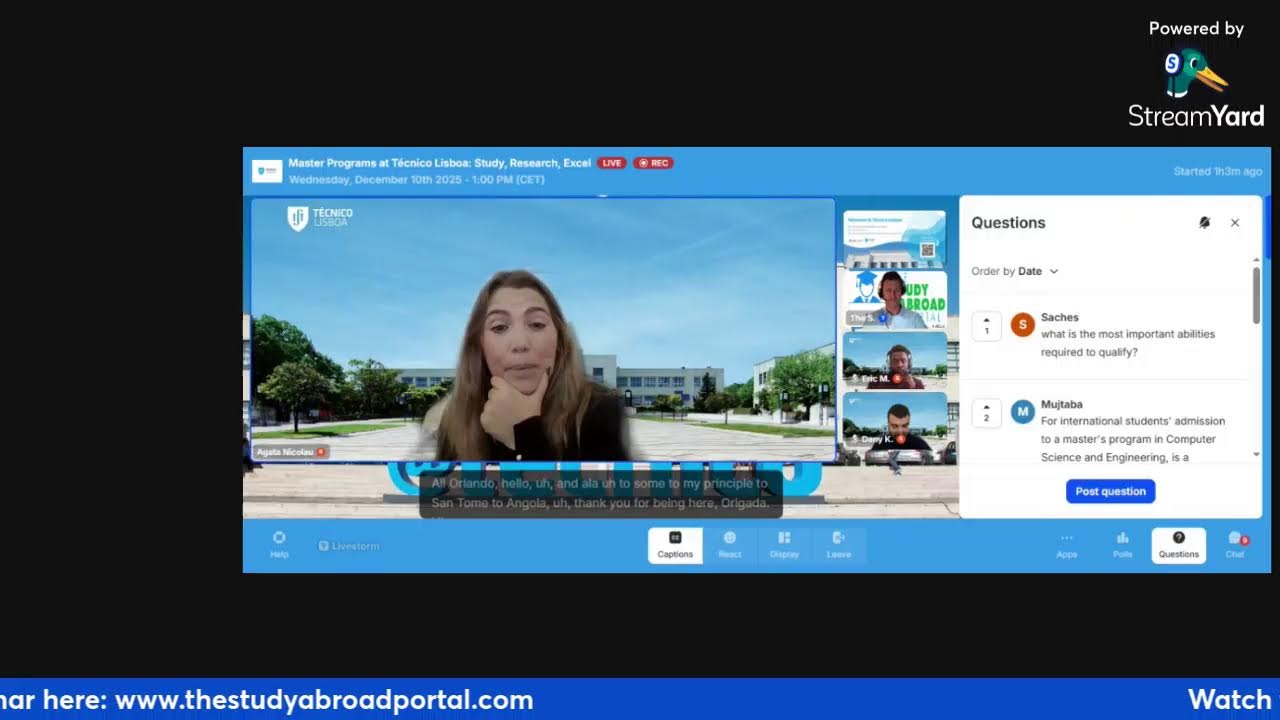Click Saches' question text
This screenshot has width=1280, height=720.
(1128, 343)
